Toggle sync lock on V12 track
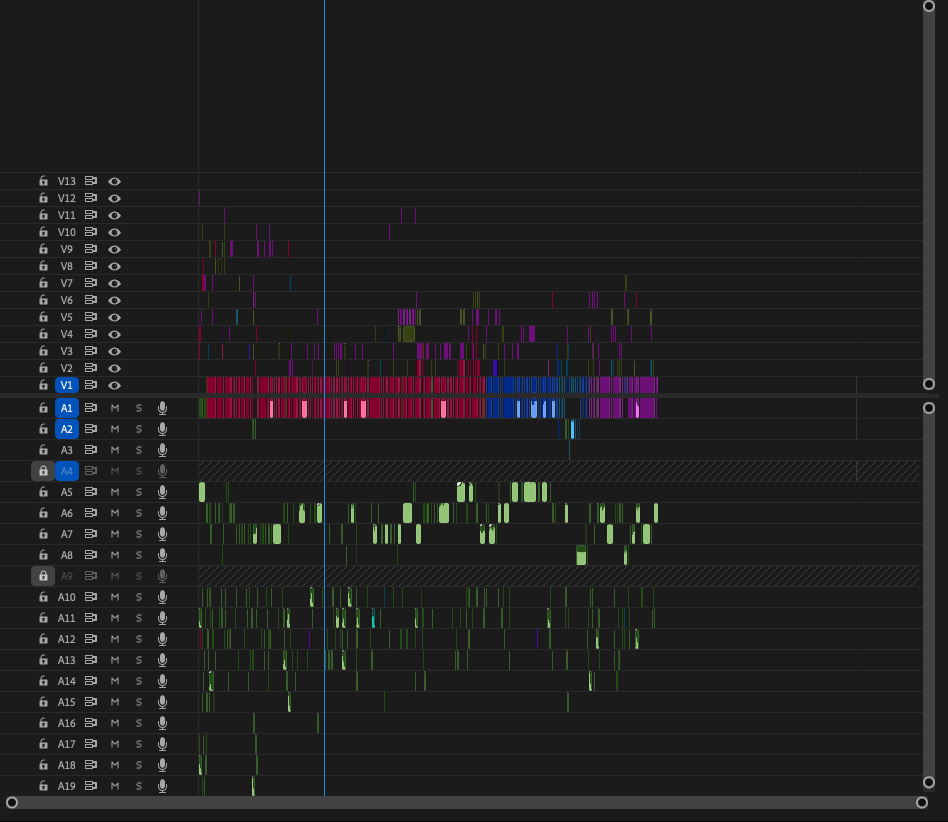The image size is (948, 822). click(91, 198)
